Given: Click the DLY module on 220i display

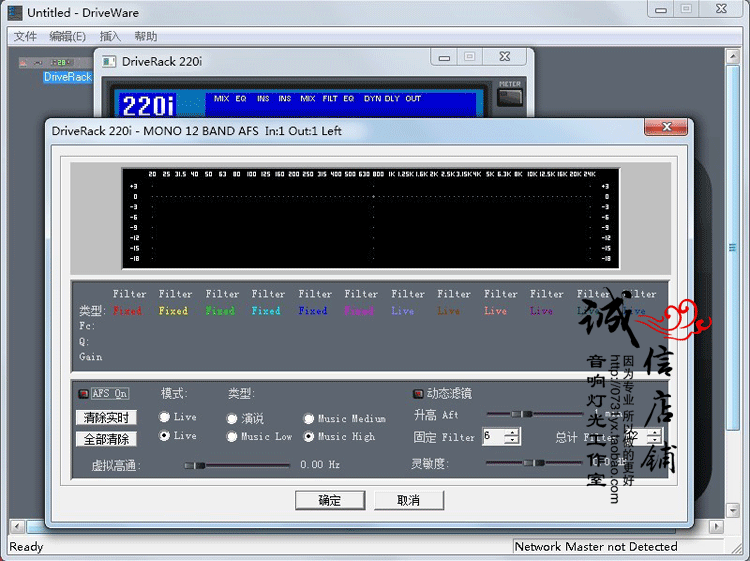Looking at the screenshot, I should click(392, 99).
